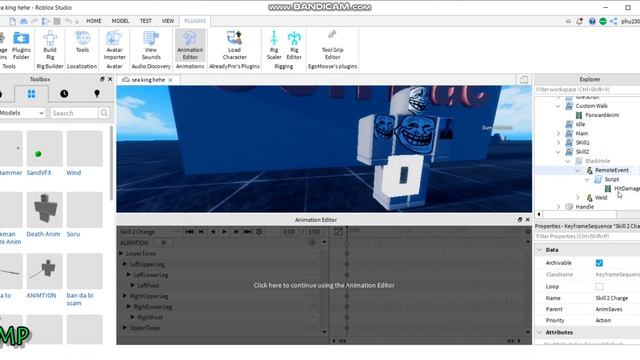Open the Models category dropdown

(x=22, y=113)
